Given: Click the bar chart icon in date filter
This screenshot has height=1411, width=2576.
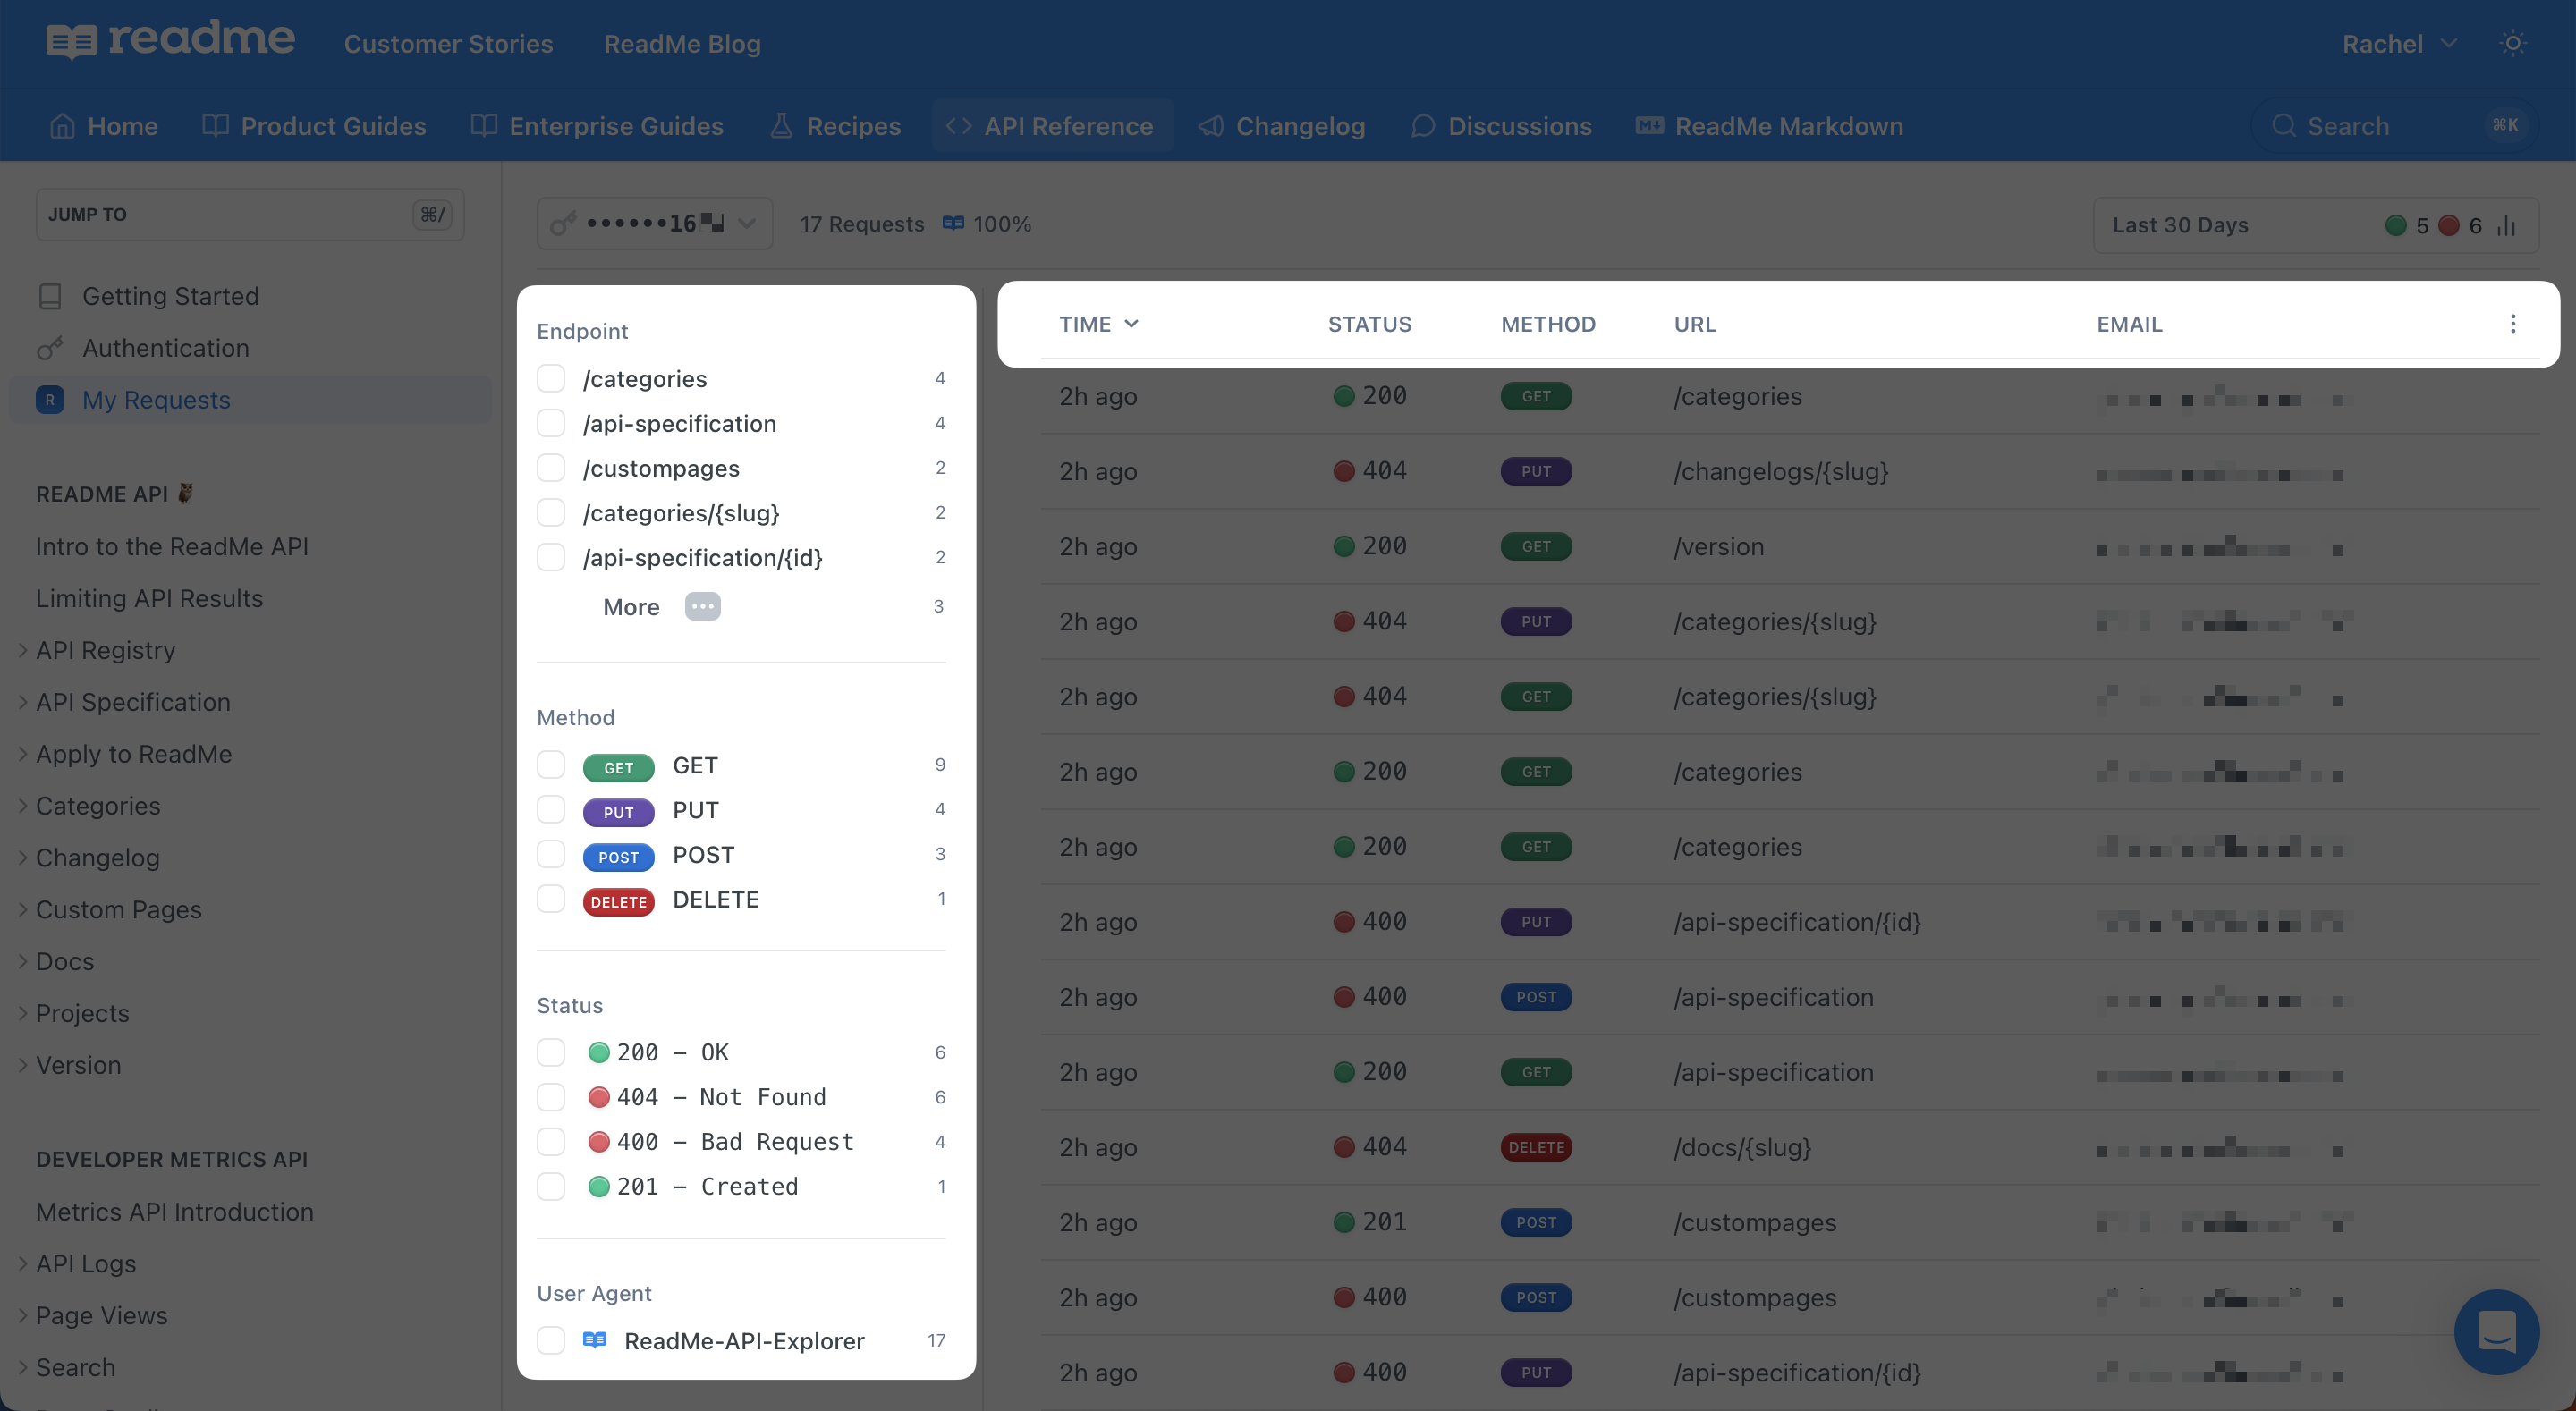Looking at the screenshot, I should (2506, 225).
